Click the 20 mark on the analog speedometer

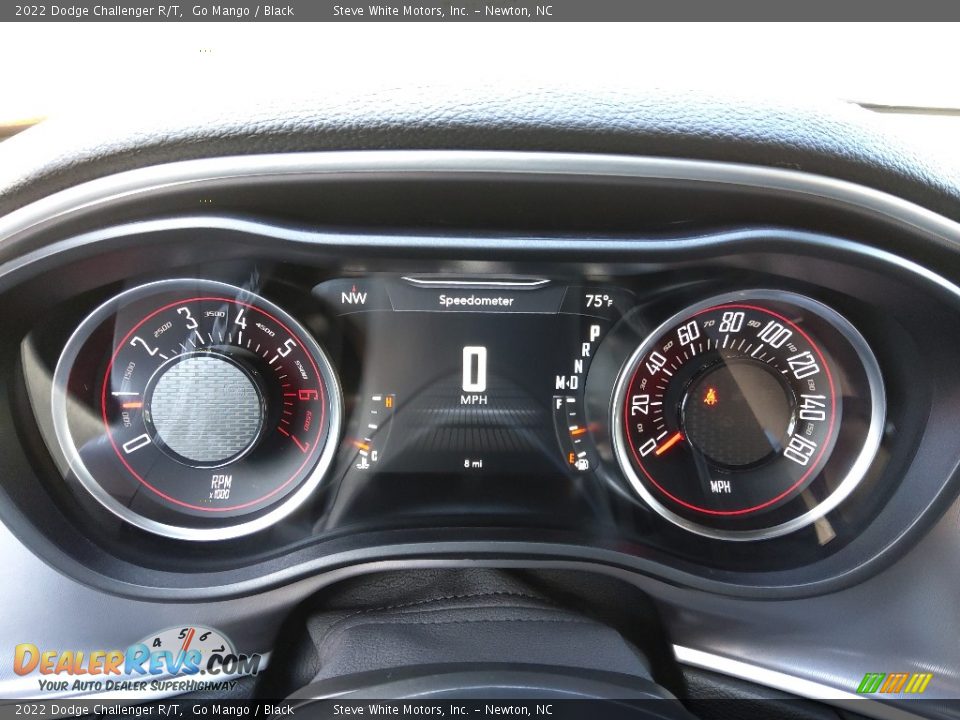640,404
